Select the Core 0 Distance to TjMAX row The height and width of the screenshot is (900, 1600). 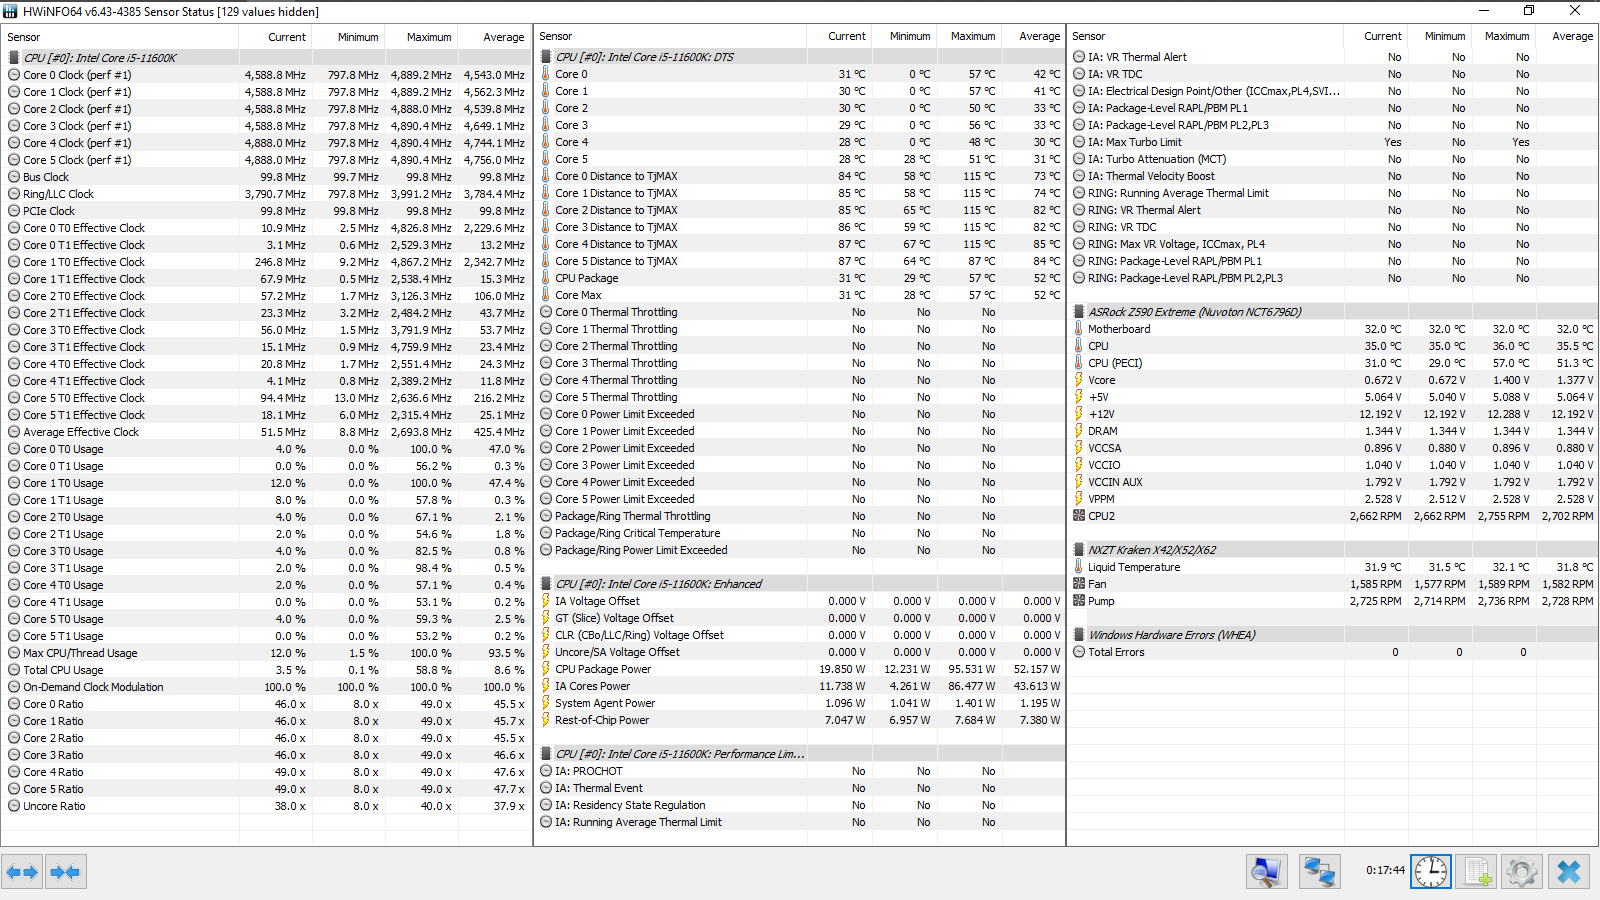tap(800, 176)
